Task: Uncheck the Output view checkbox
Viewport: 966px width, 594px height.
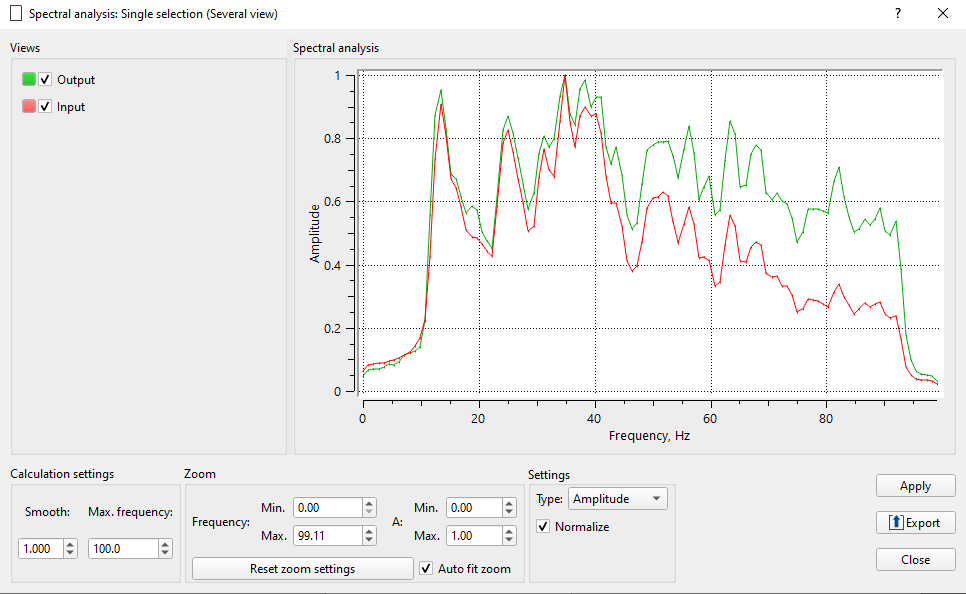Action: point(45,79)
